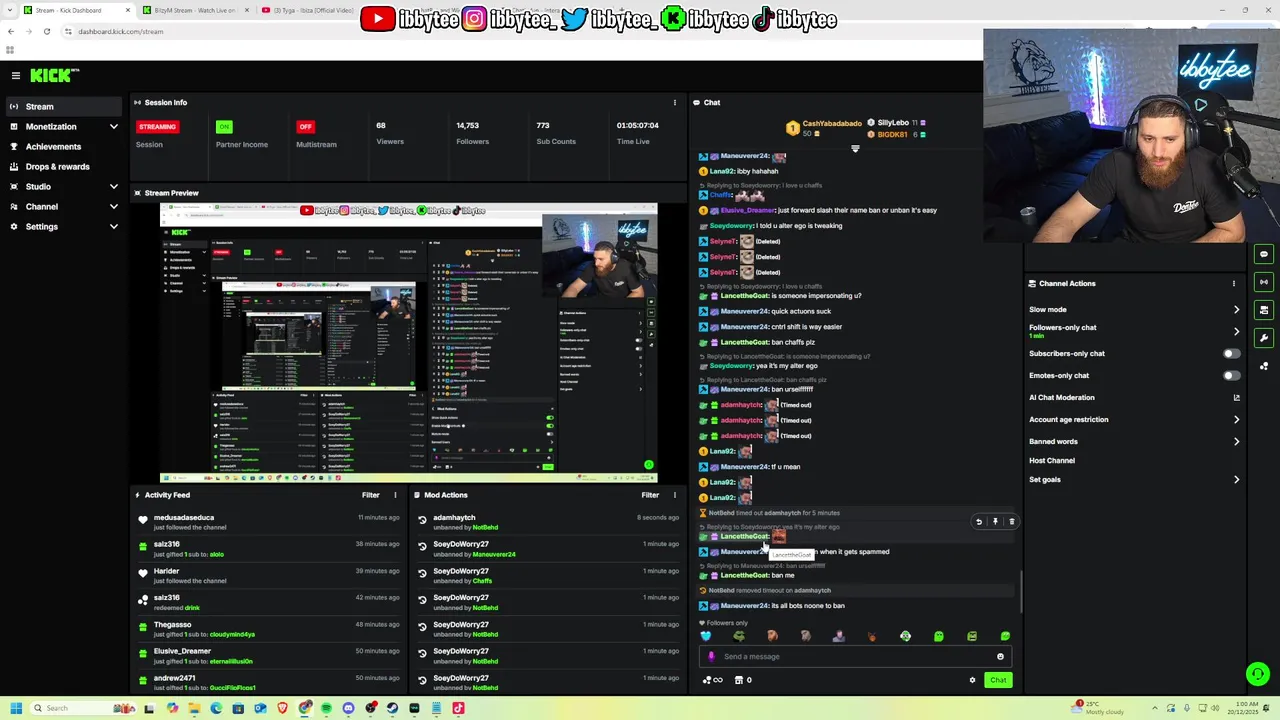Viewport: 1280px width, 720px height.
Task: Open Spotify from the taskbar
Action: click(x=326, y=708)
